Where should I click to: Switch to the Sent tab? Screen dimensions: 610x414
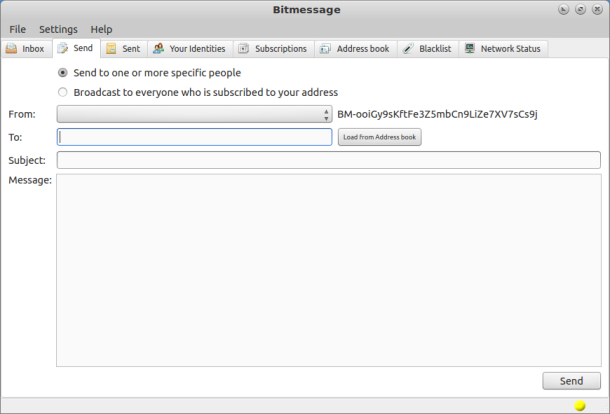pyautogui.click(x=124, y=49)
